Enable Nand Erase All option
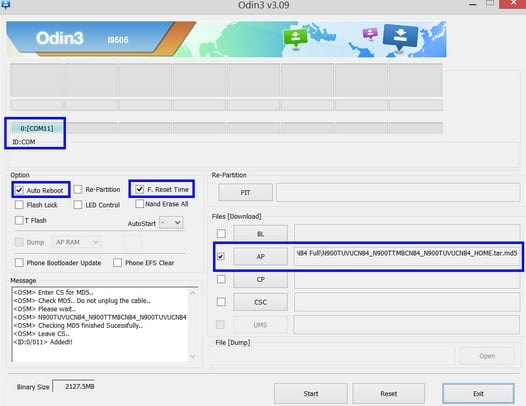Viewport: 526px width, 406px height. point(140,204)
